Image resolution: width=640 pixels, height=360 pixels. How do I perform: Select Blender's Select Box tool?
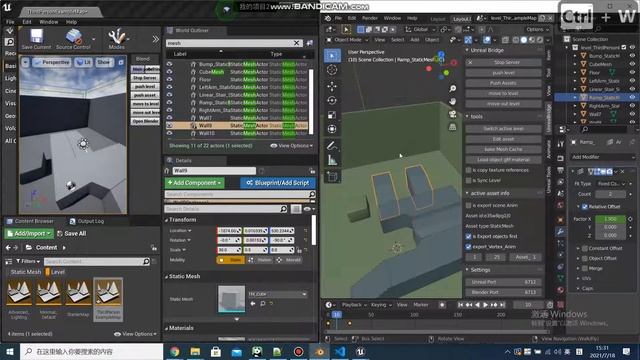click(x=332, y=56)
